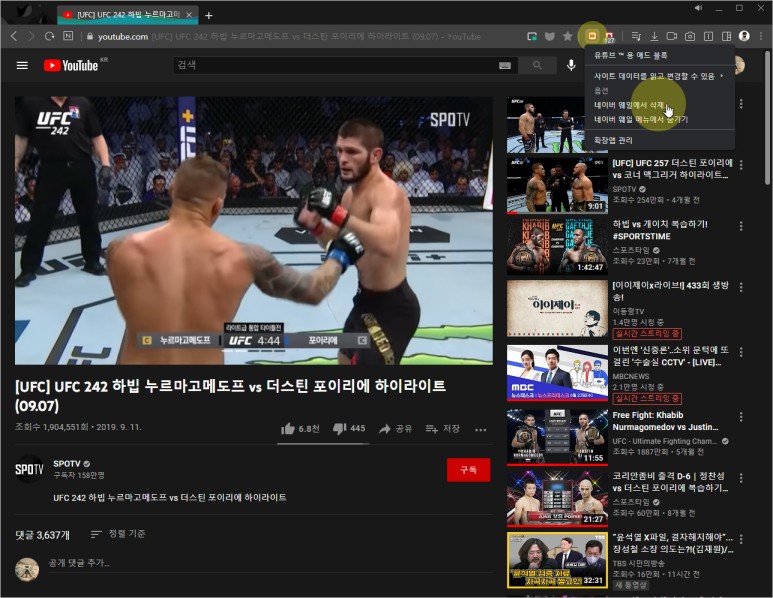Open the SPOTV channel name link
The image size is (773, 598).
[x=67, y=463]
